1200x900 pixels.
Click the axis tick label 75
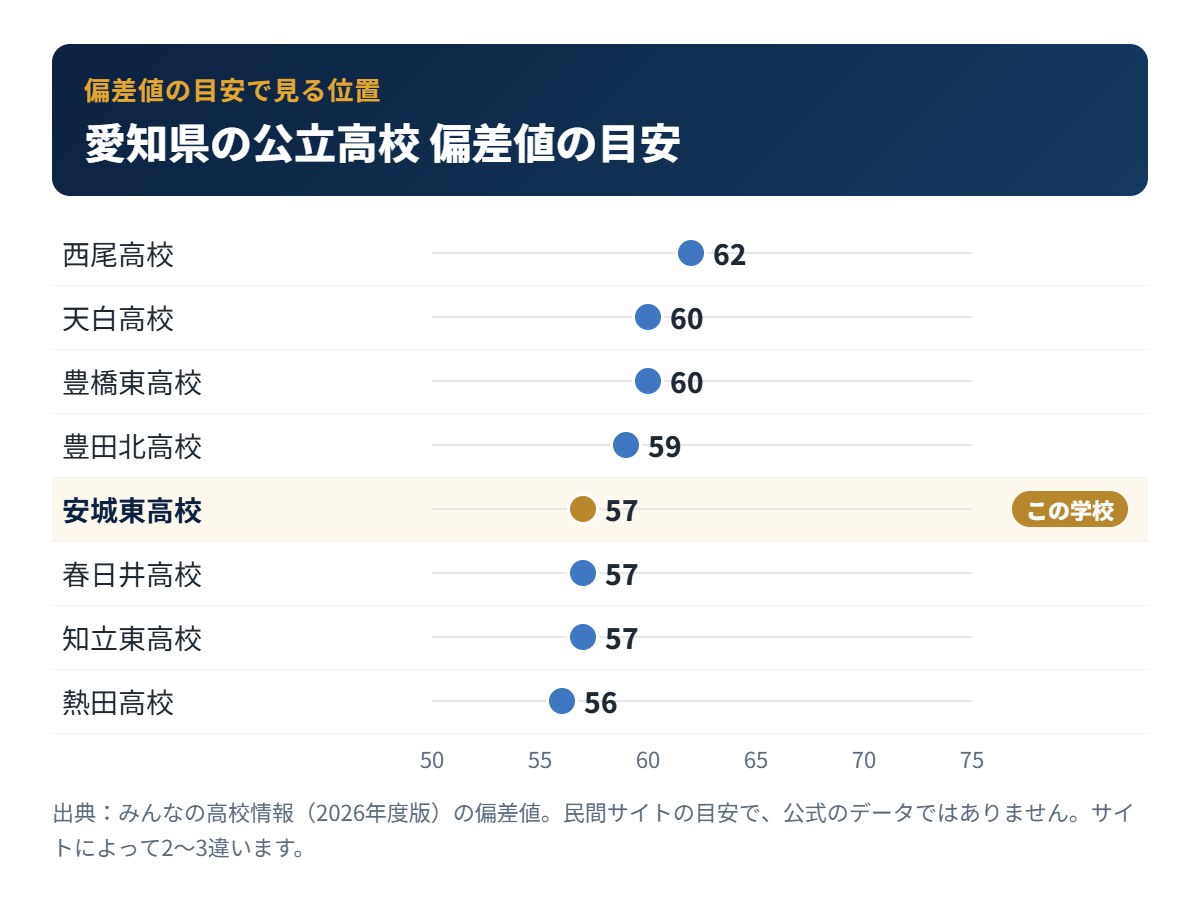[972, 761]
